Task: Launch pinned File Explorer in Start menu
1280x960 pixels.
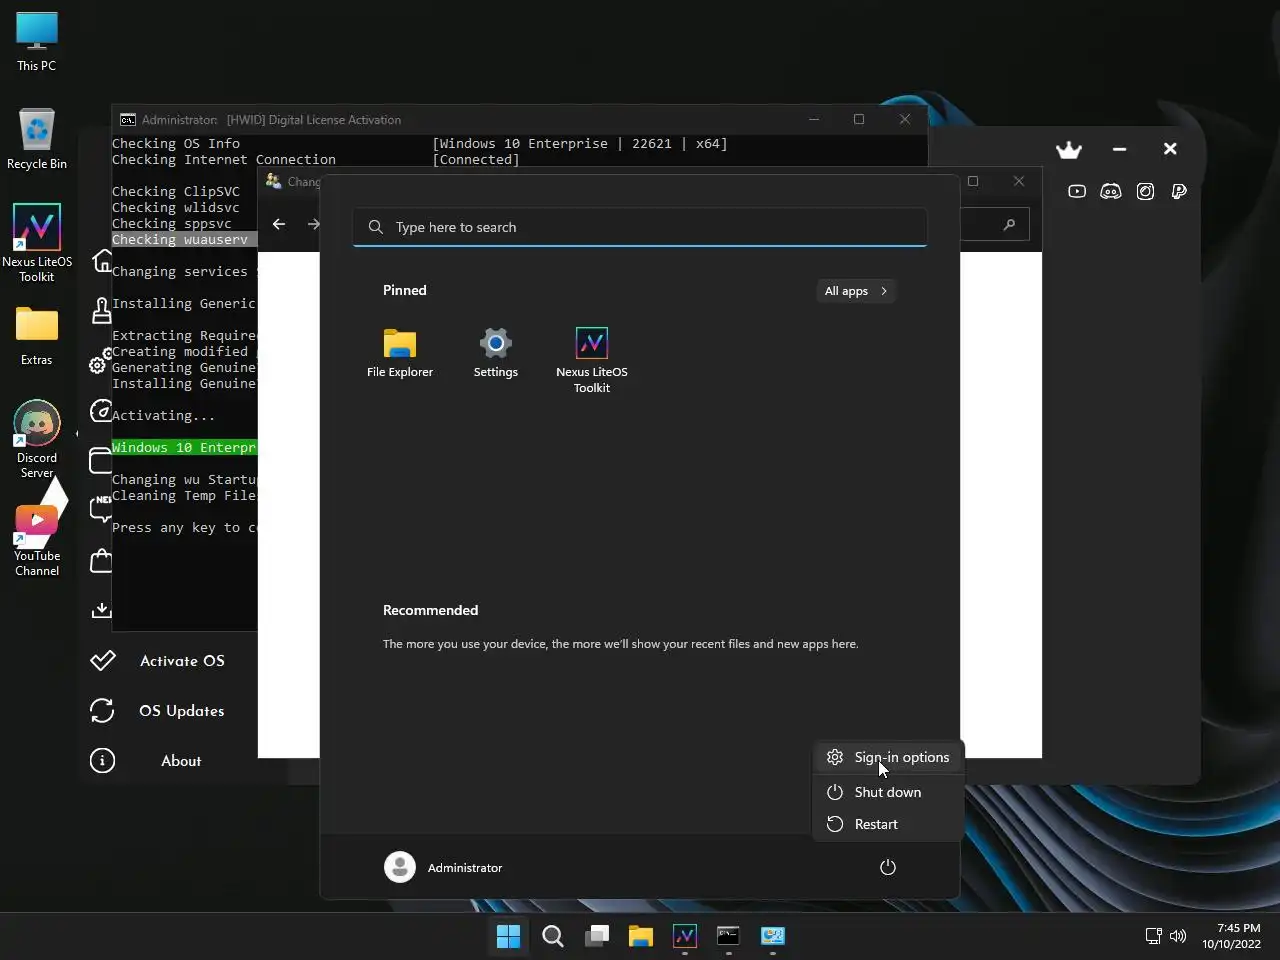Action: point(400,354)
